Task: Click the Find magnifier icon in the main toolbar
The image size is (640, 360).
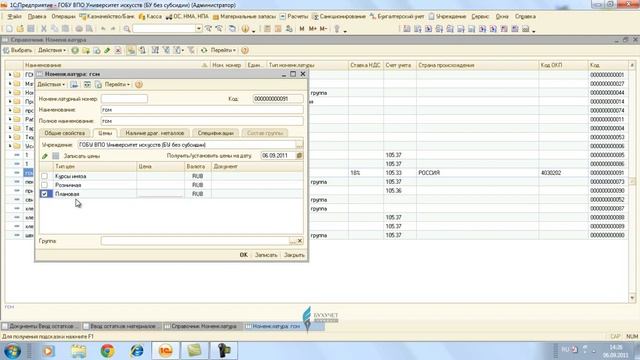Action: pos(127,29)
